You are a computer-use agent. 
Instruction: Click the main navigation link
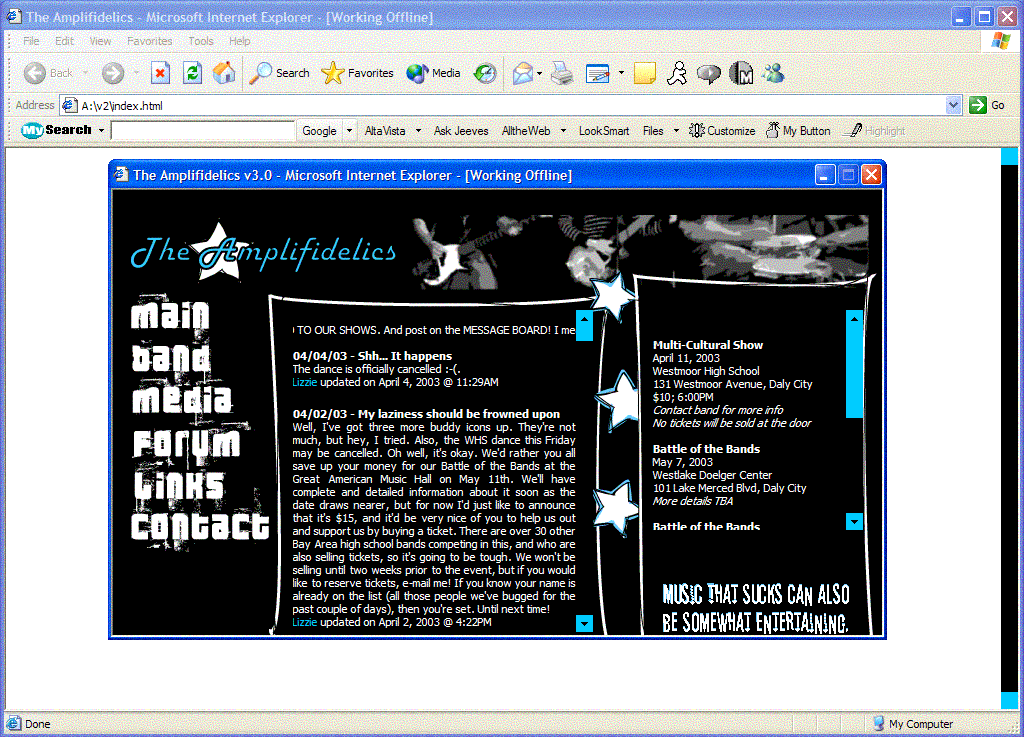(x=170, y=315)
